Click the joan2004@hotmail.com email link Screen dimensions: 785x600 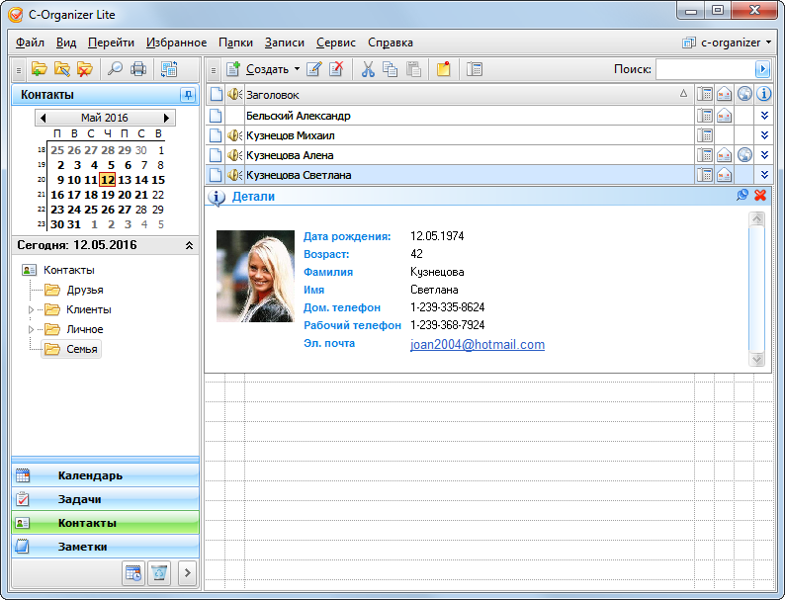click(x=477, y=344)
